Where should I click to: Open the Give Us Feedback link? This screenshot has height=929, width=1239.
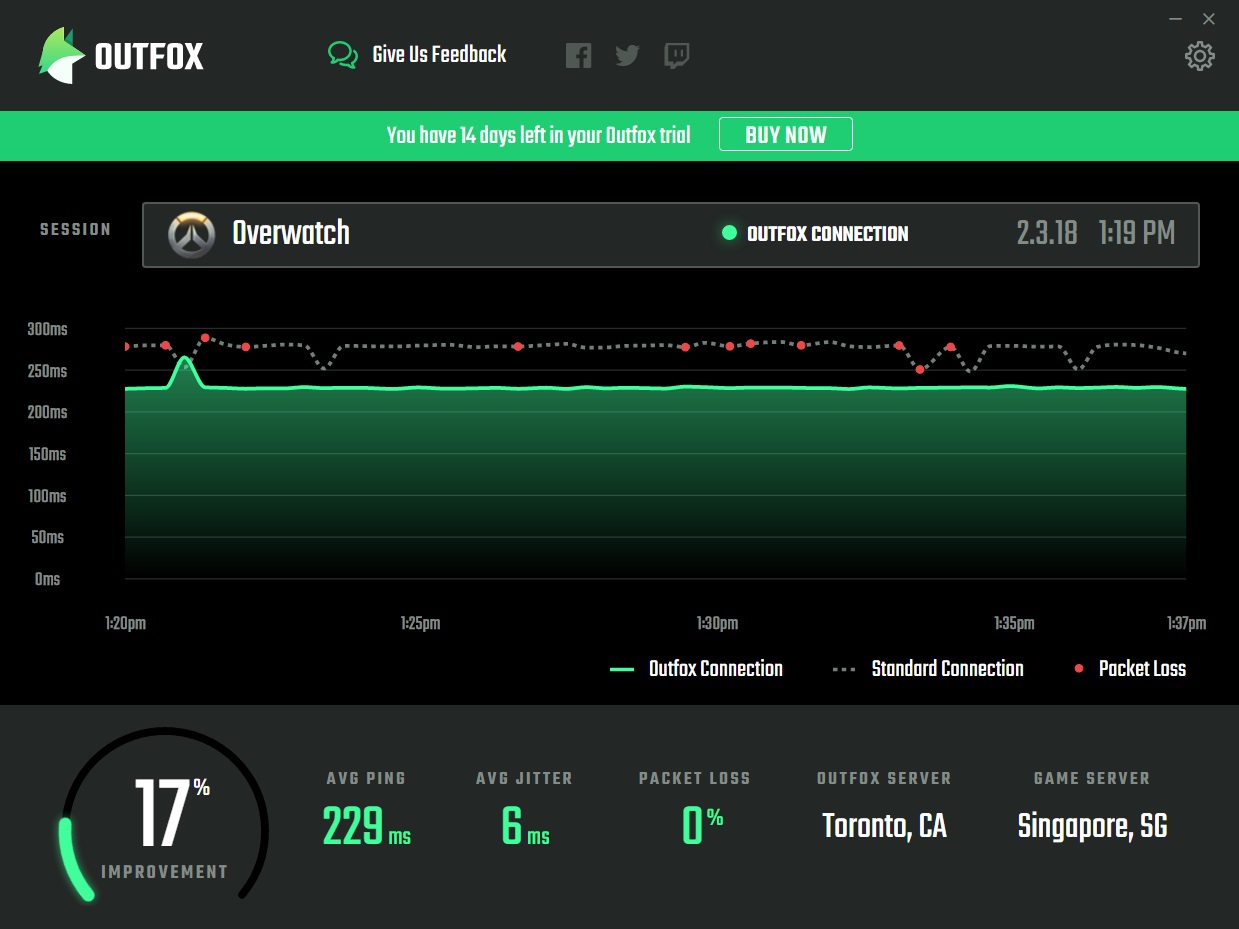[439, 55]
